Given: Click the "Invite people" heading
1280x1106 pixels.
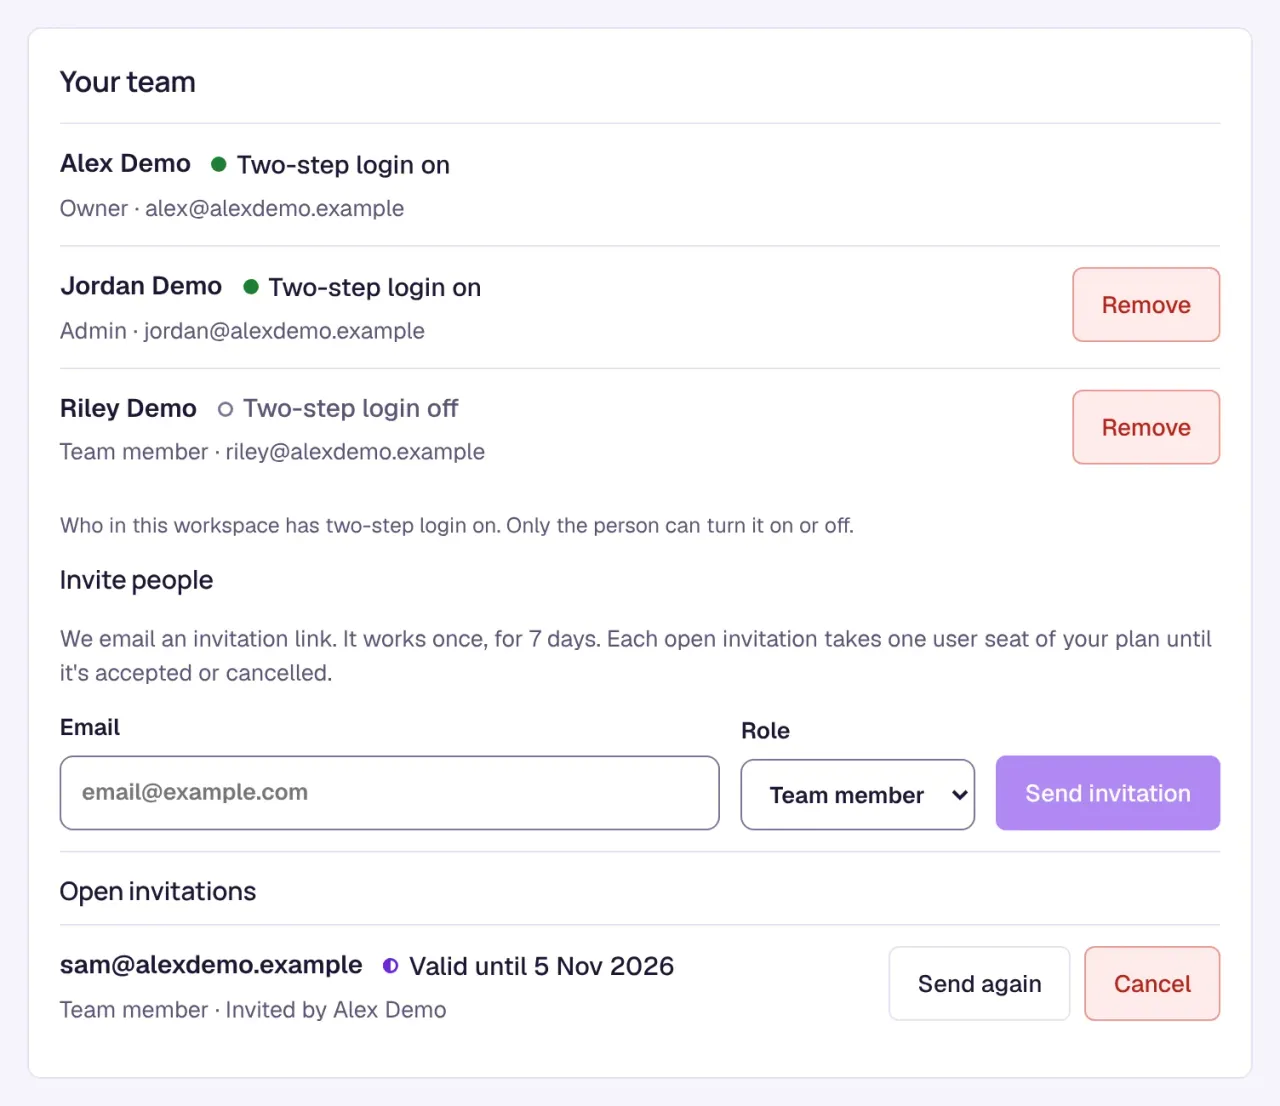Looking at the screenshot, I should pyautogui.click(x=137, y=580).
